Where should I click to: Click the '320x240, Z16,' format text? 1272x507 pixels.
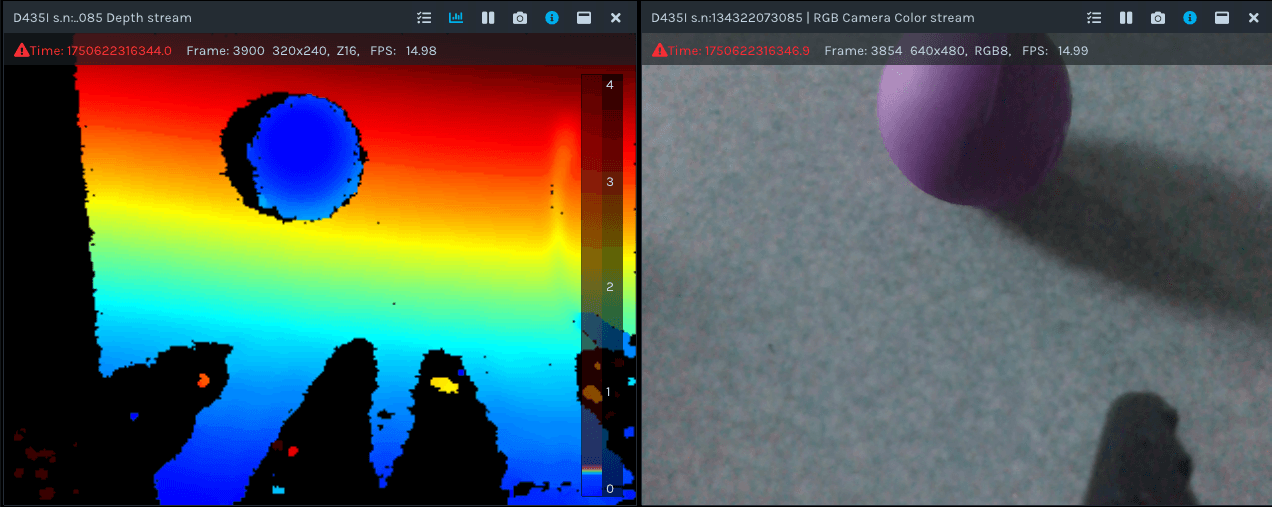[x=316, y=51]
